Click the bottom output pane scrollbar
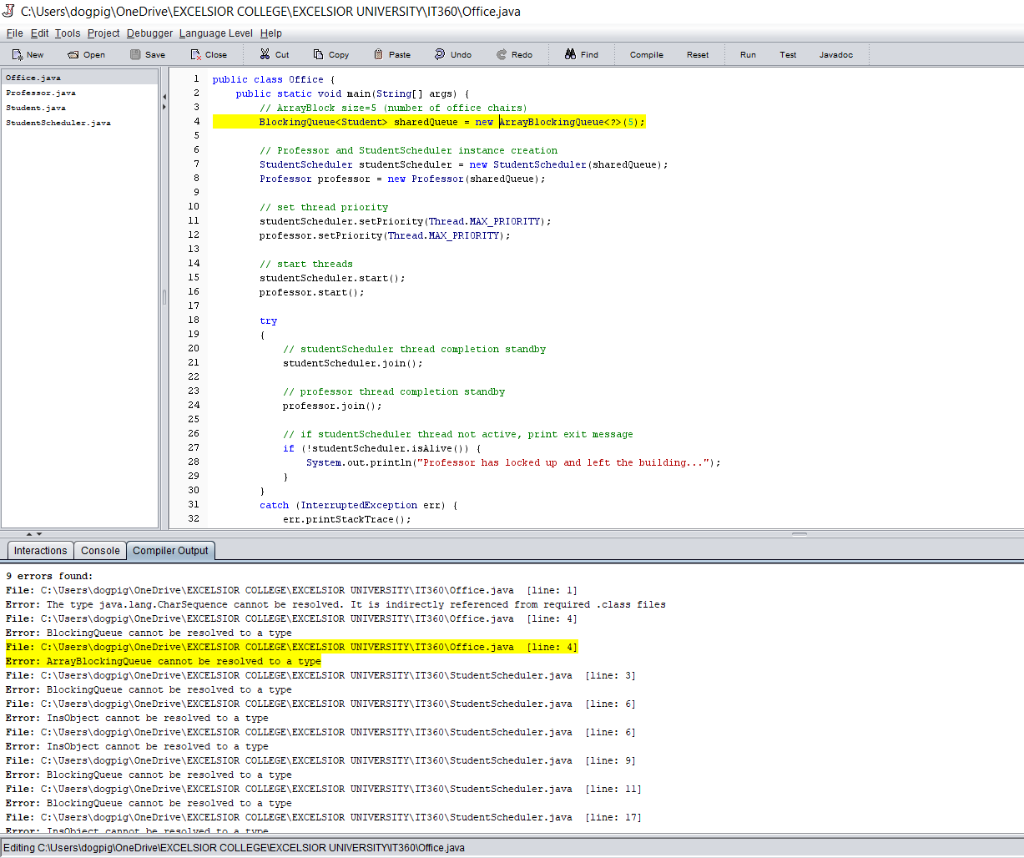This screenshot has height=858, width=1024. (1017, 700)
